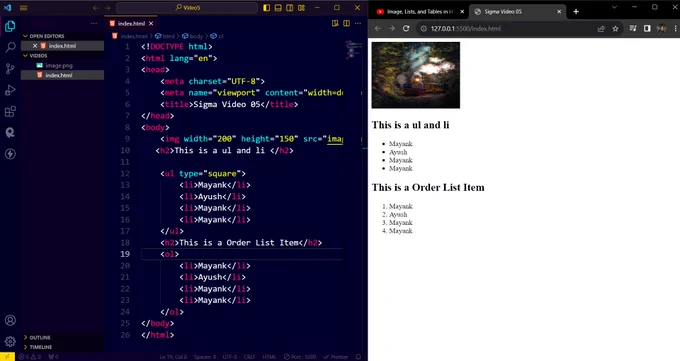Click the editor minimap

click(354, 50)
